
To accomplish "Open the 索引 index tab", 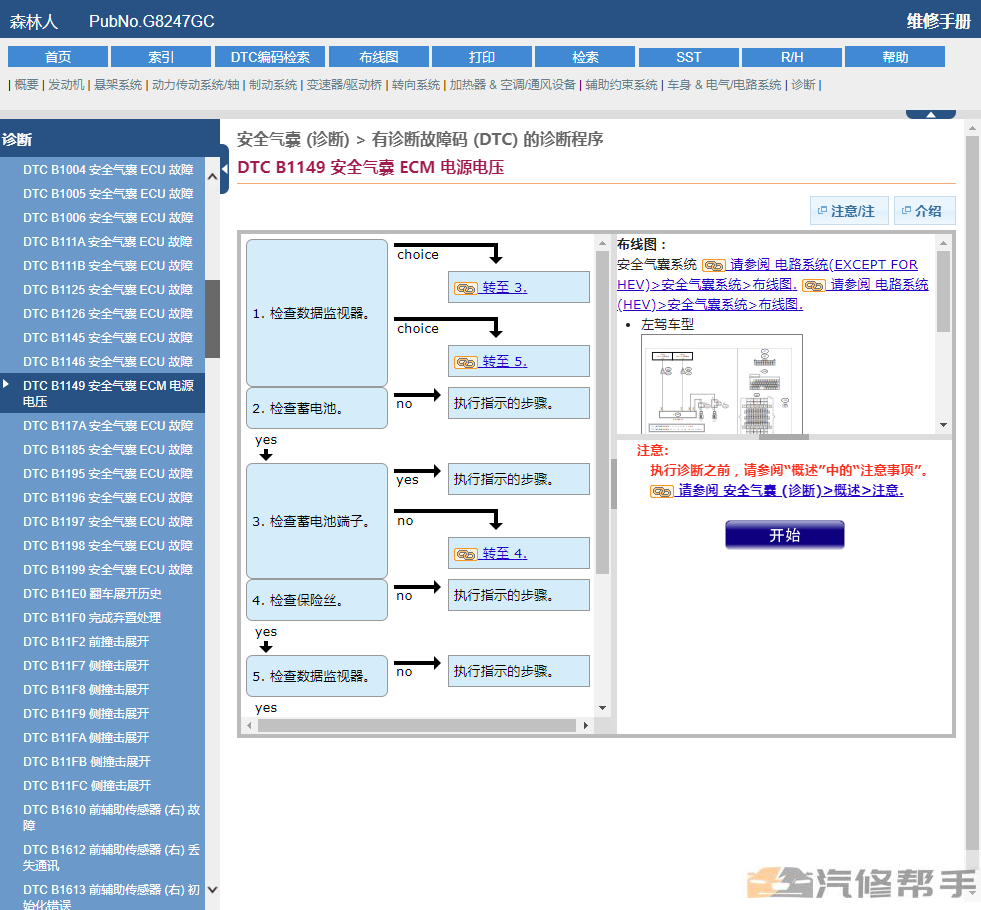I will [161, 57].
